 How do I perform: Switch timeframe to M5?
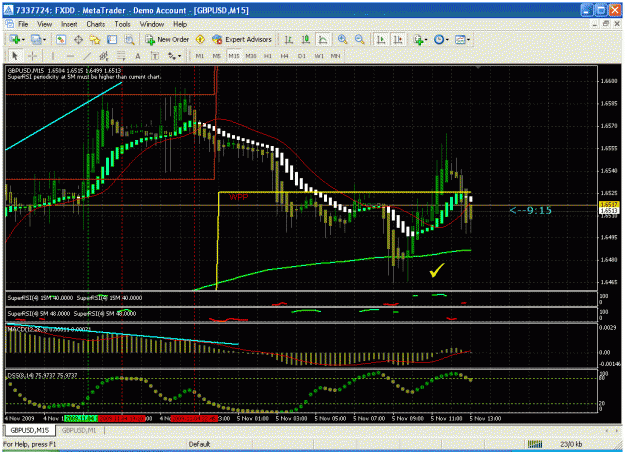tap(216, 56)
